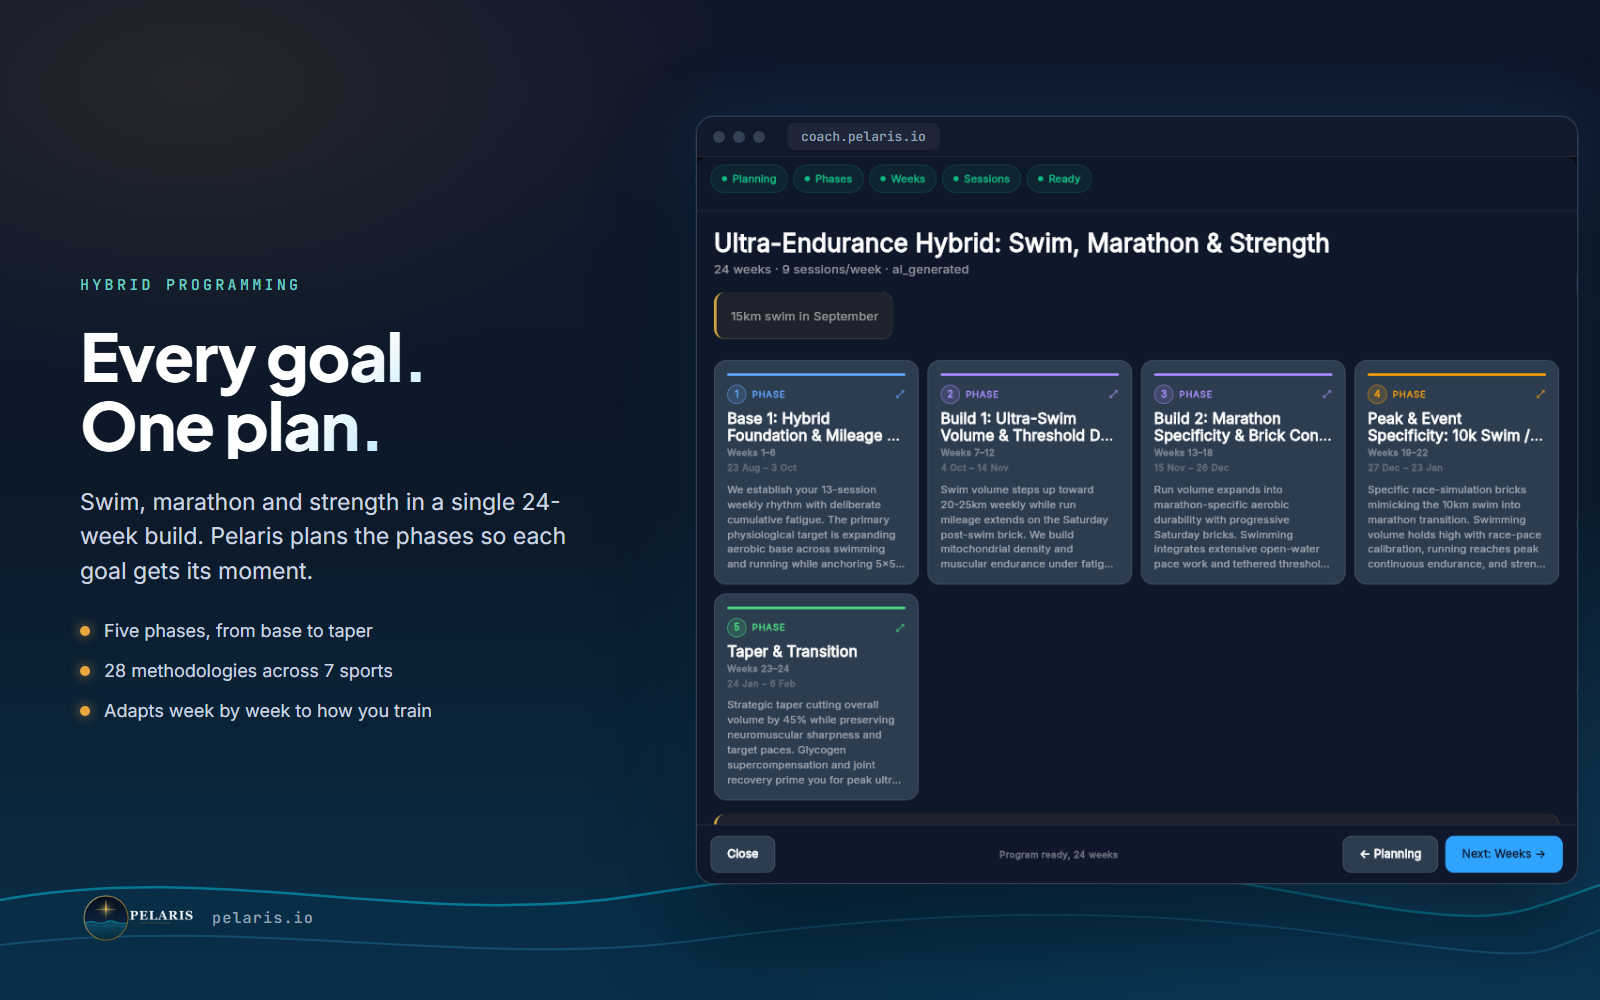Image resolution: width=1600 pixels, height=1000 pixels.
Task: Expand the Build 1 Ultra-Swim Volume phase card
Action: [x=1113, y=394]
